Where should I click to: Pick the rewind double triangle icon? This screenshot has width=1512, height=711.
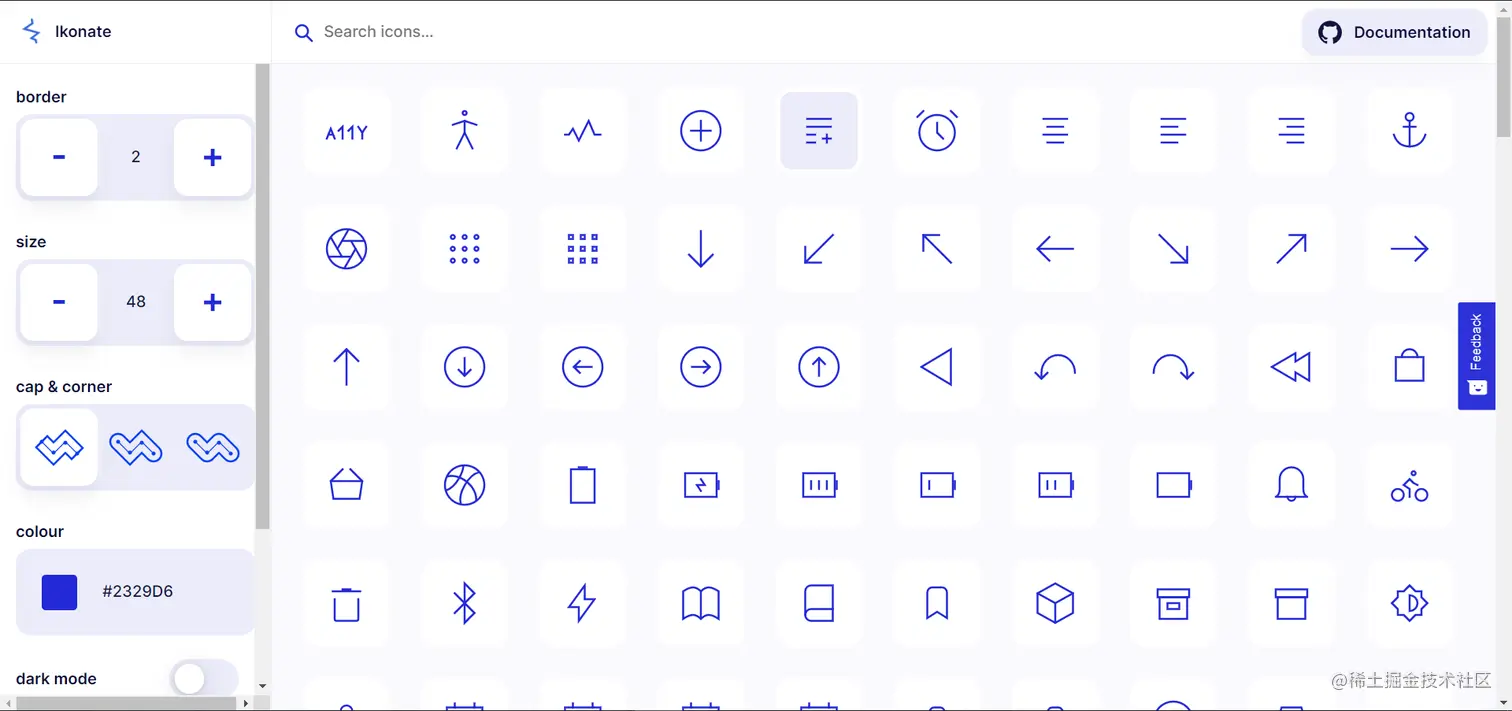(1291, 367)
